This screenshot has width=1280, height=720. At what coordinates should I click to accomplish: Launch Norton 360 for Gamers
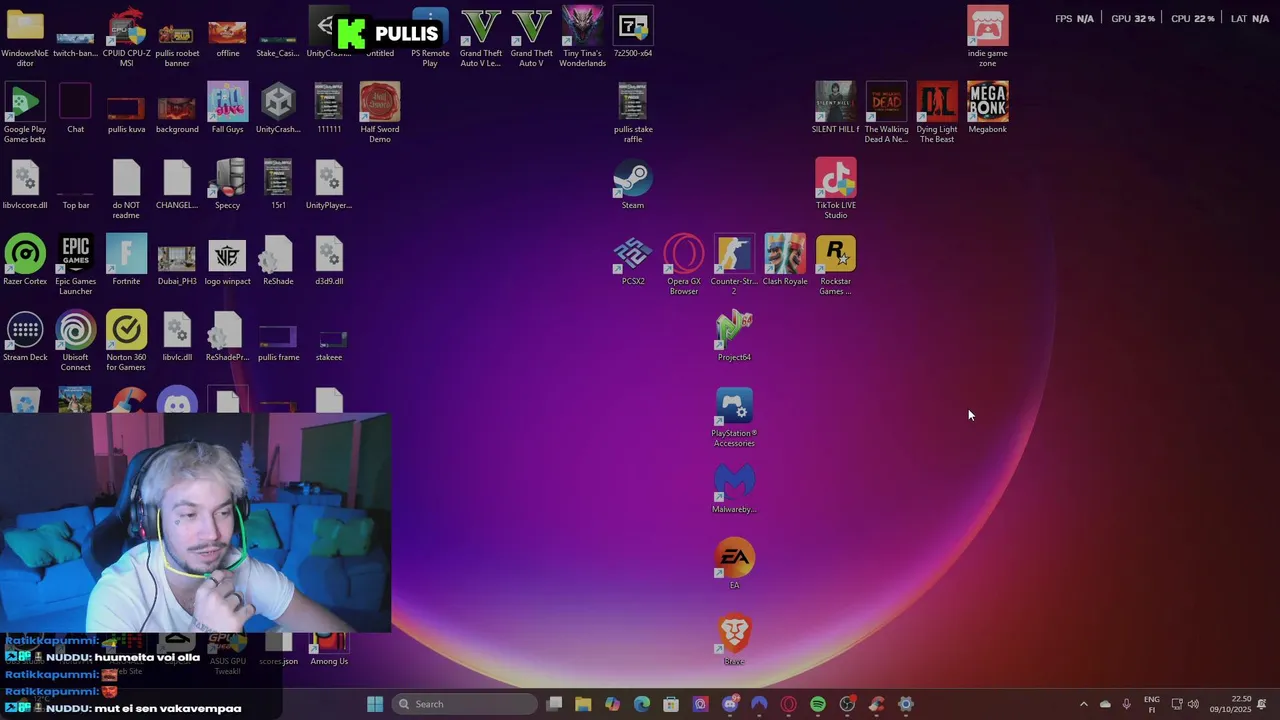click(x=126, y=340)
